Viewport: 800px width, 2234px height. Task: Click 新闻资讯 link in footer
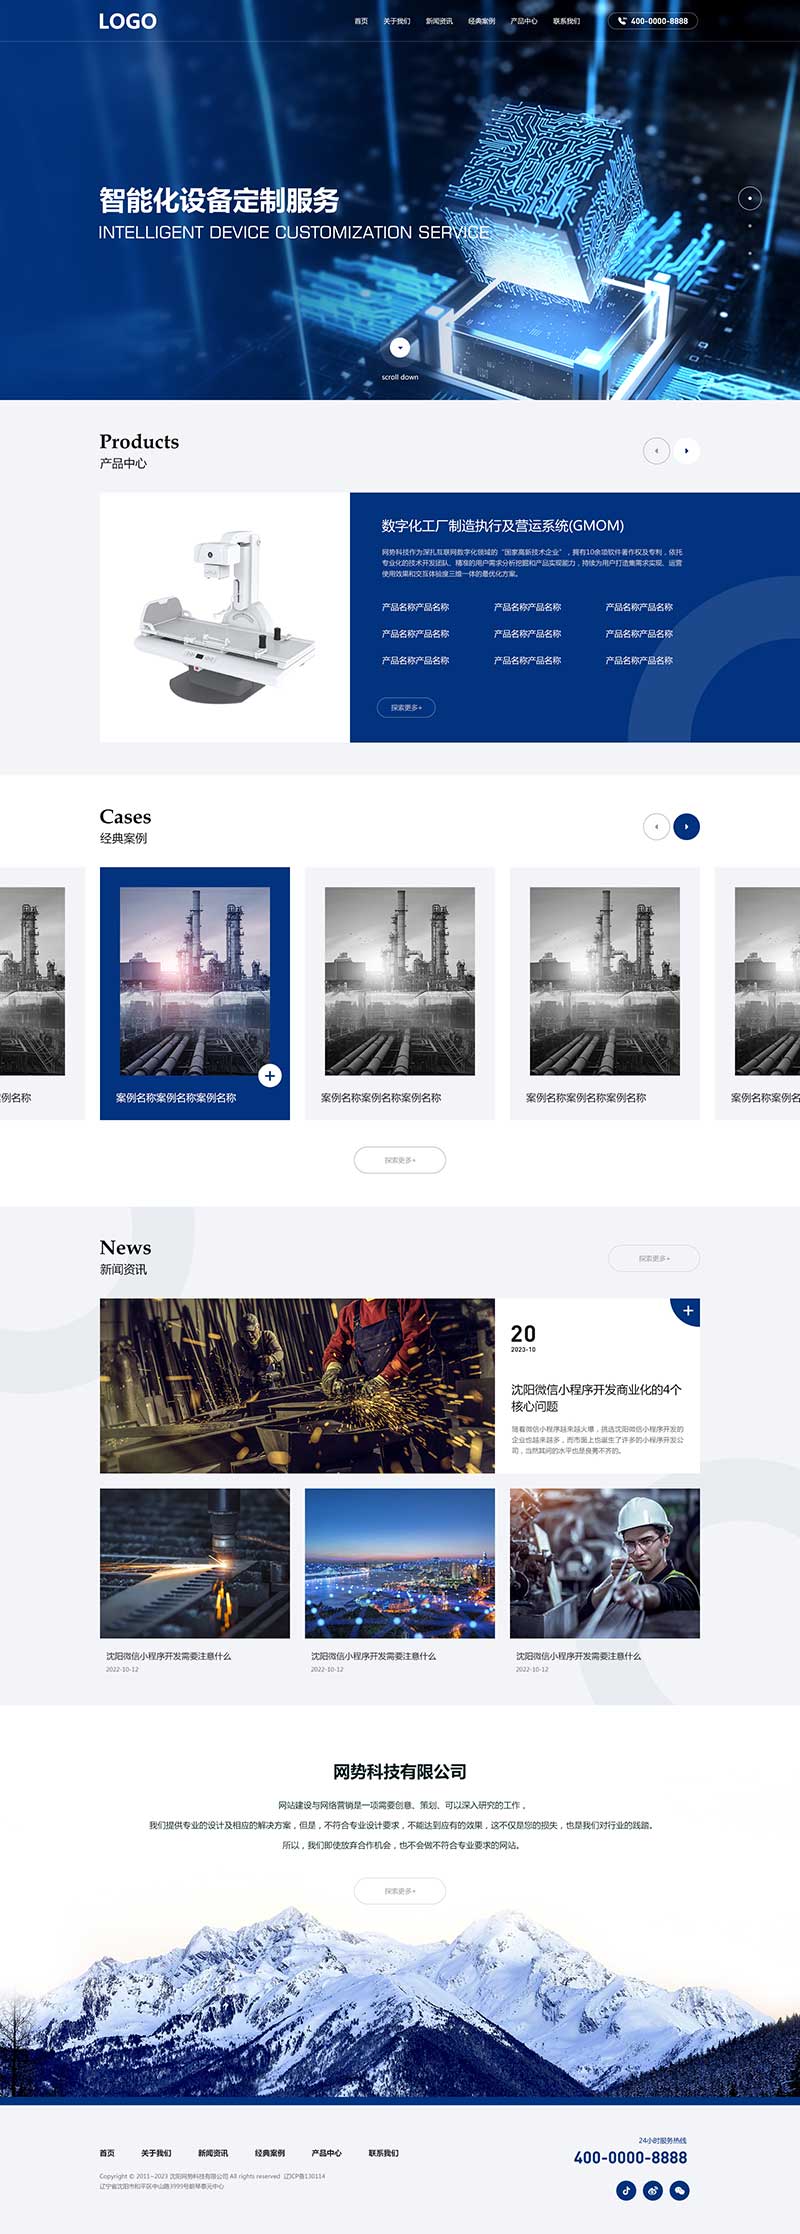[213, 2153]
